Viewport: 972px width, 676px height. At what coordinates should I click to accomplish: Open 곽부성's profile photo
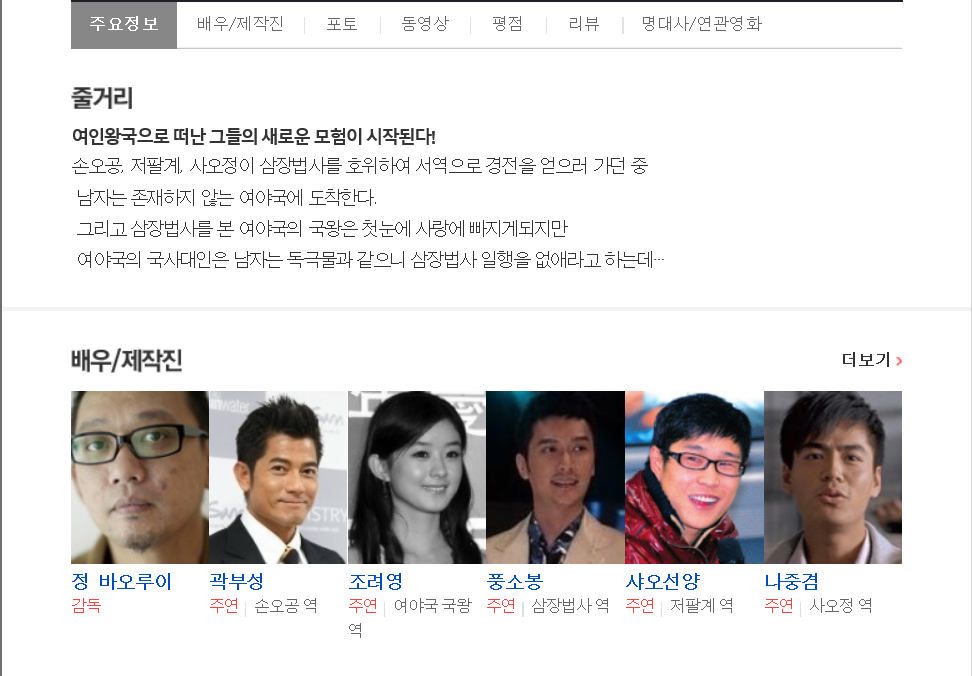(x=278, y=477)
